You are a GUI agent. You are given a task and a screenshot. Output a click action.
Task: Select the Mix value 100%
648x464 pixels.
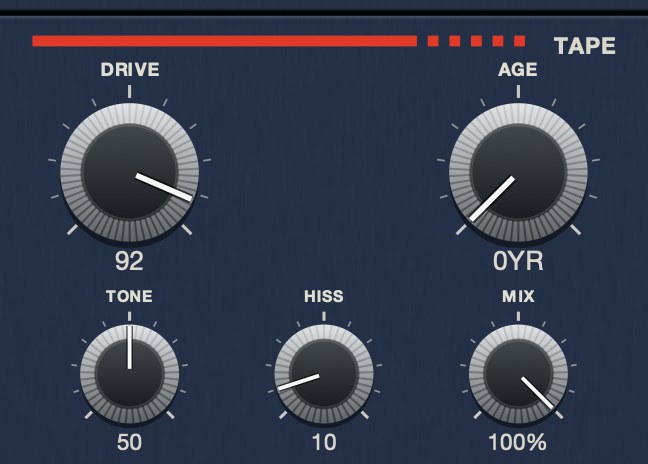[518, 442]
